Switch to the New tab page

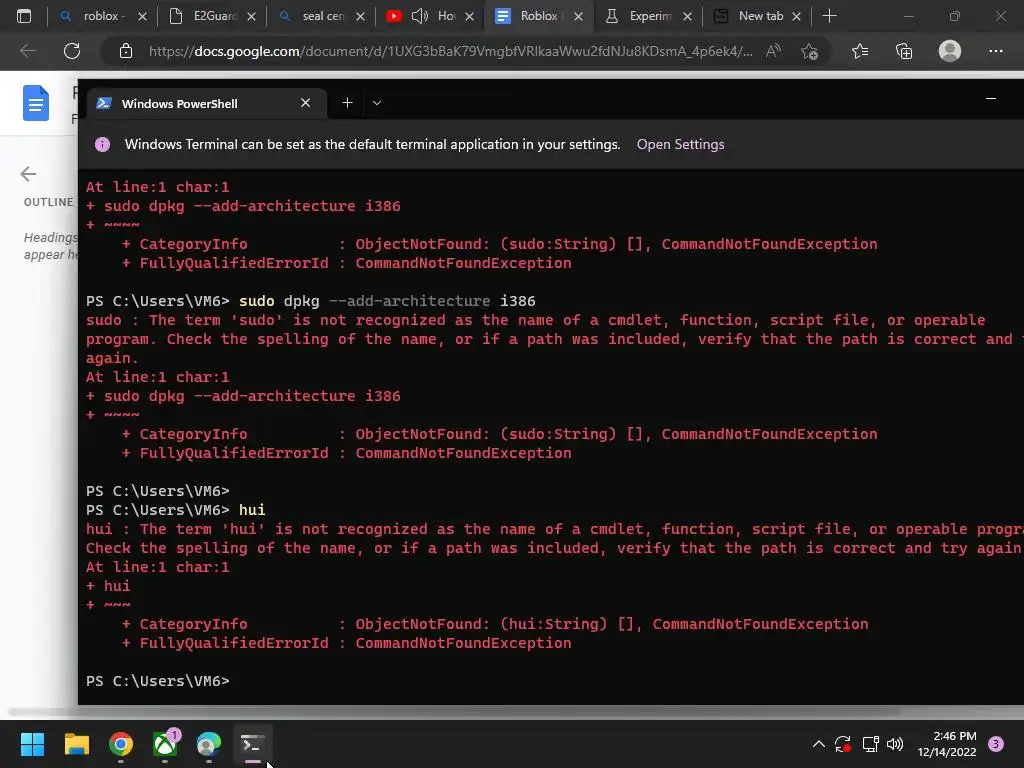pos(759,16)
